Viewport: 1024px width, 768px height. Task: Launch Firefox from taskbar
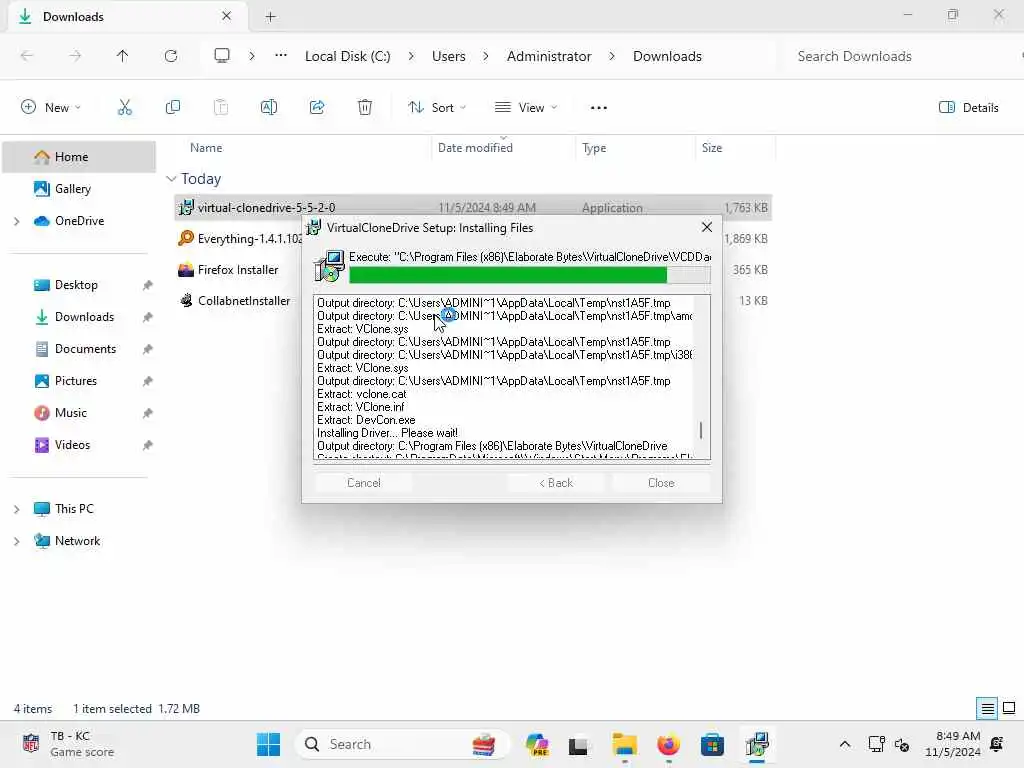(668, 744)
